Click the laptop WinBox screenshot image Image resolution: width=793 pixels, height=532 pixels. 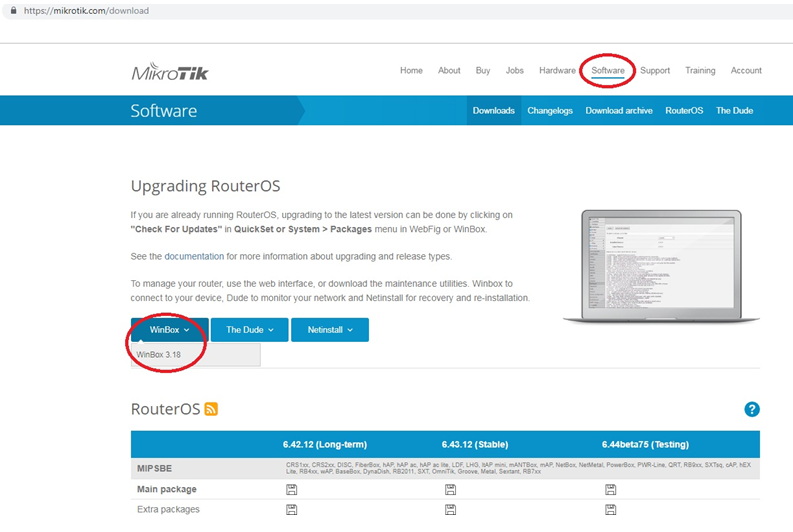pos(651,264)
